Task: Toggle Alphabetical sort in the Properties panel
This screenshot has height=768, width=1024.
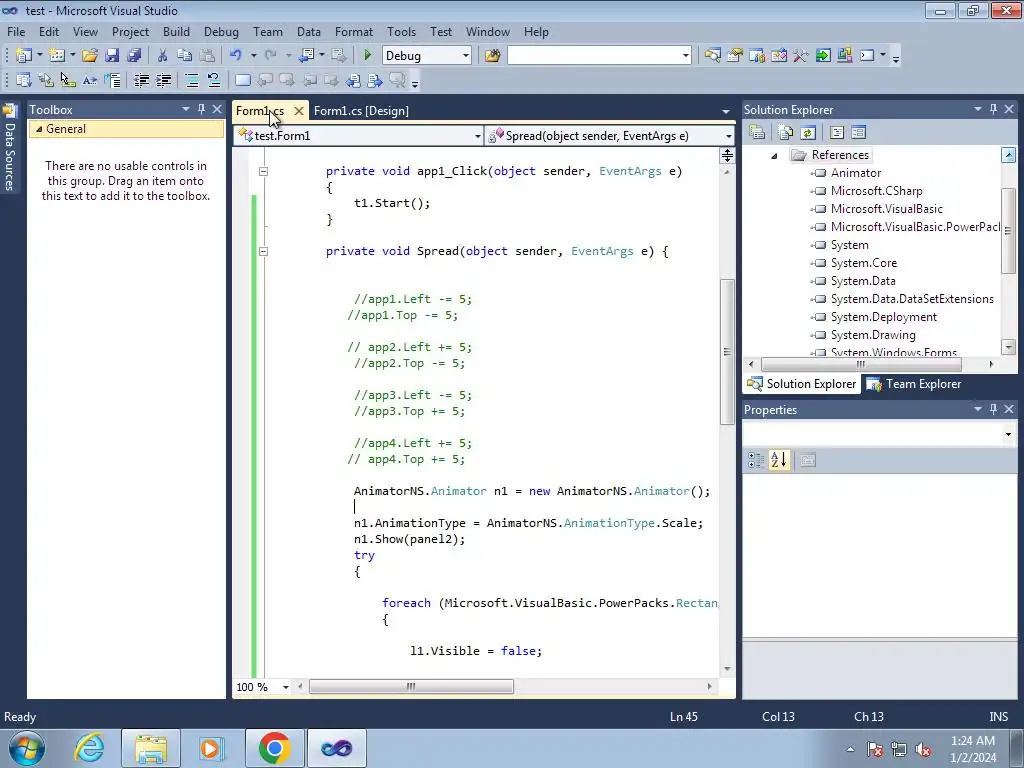Action: click(x=778, y=460)
